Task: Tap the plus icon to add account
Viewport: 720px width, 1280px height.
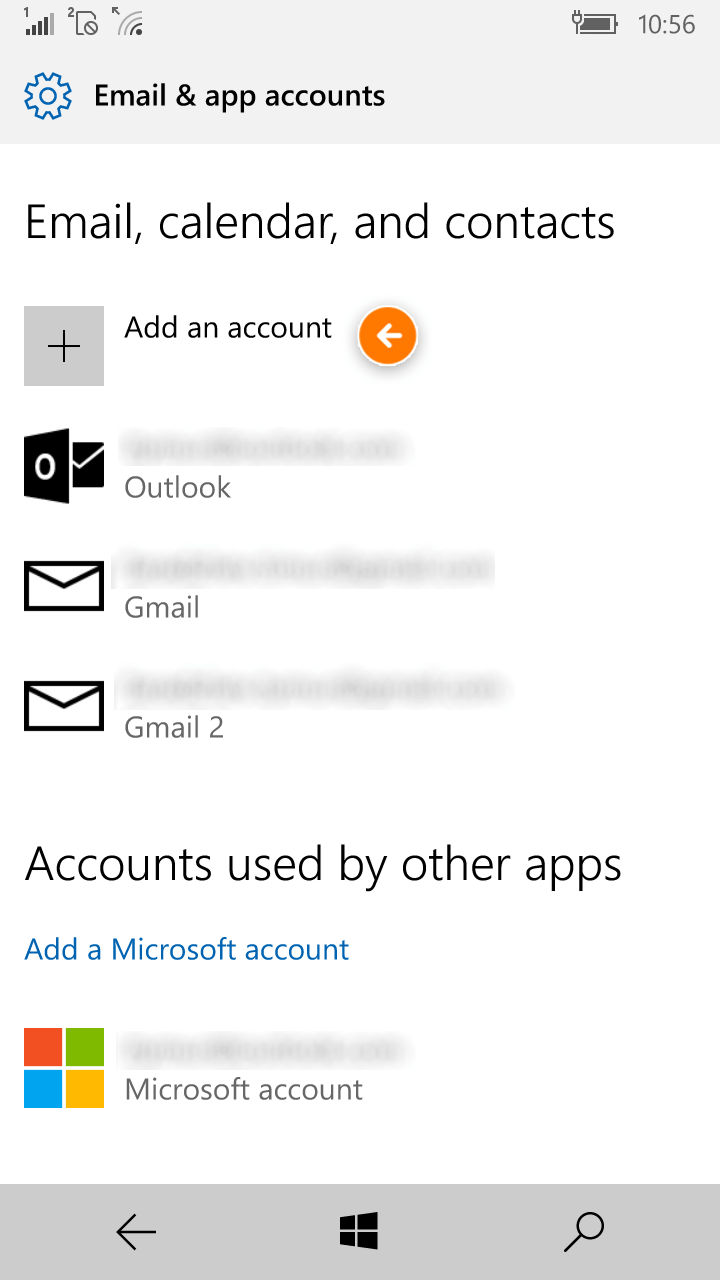Action: pyautogui.click(x=64, y=346)
